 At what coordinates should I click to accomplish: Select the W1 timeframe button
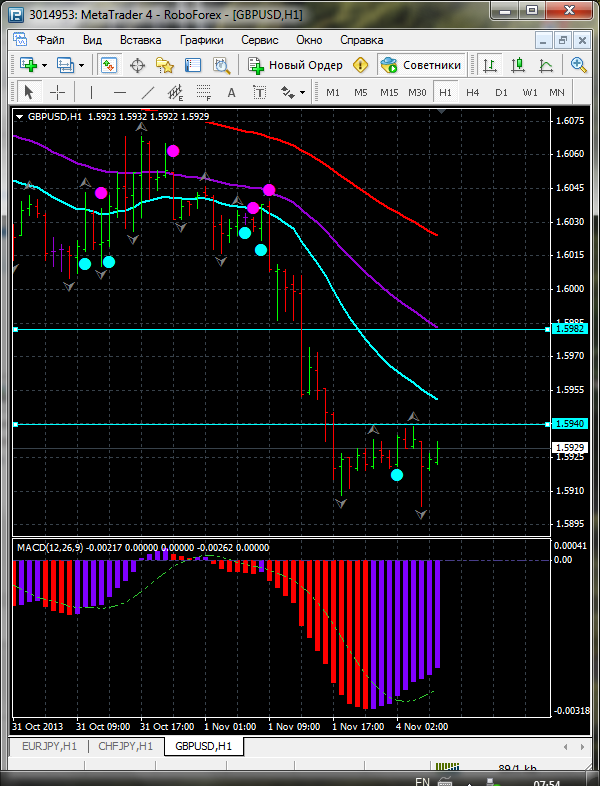[x=529, y=93]
